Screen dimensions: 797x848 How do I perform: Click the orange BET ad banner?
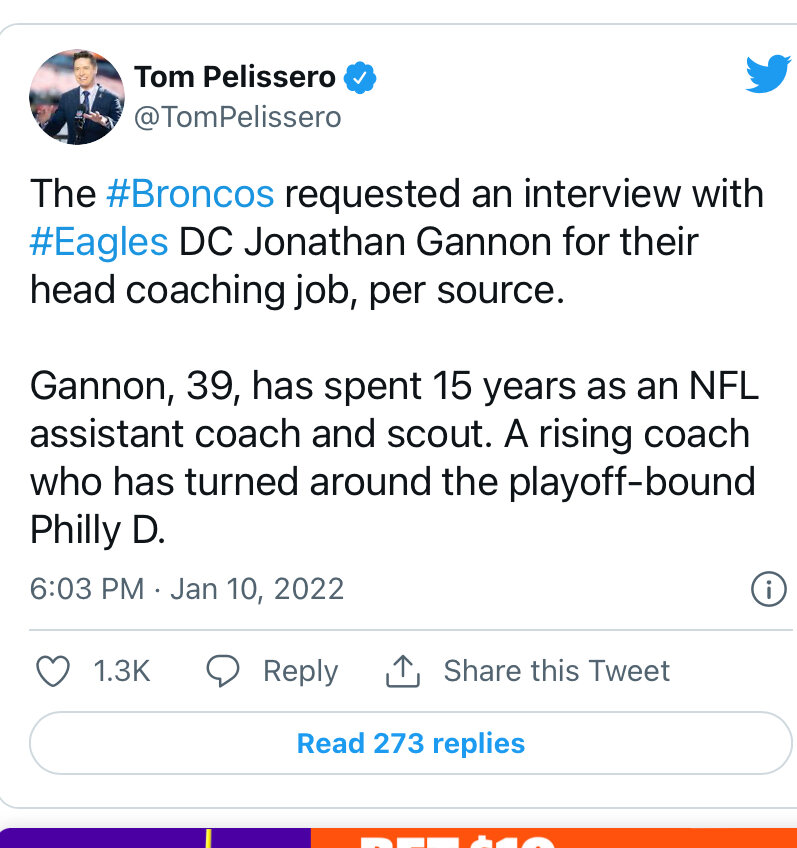553,838
